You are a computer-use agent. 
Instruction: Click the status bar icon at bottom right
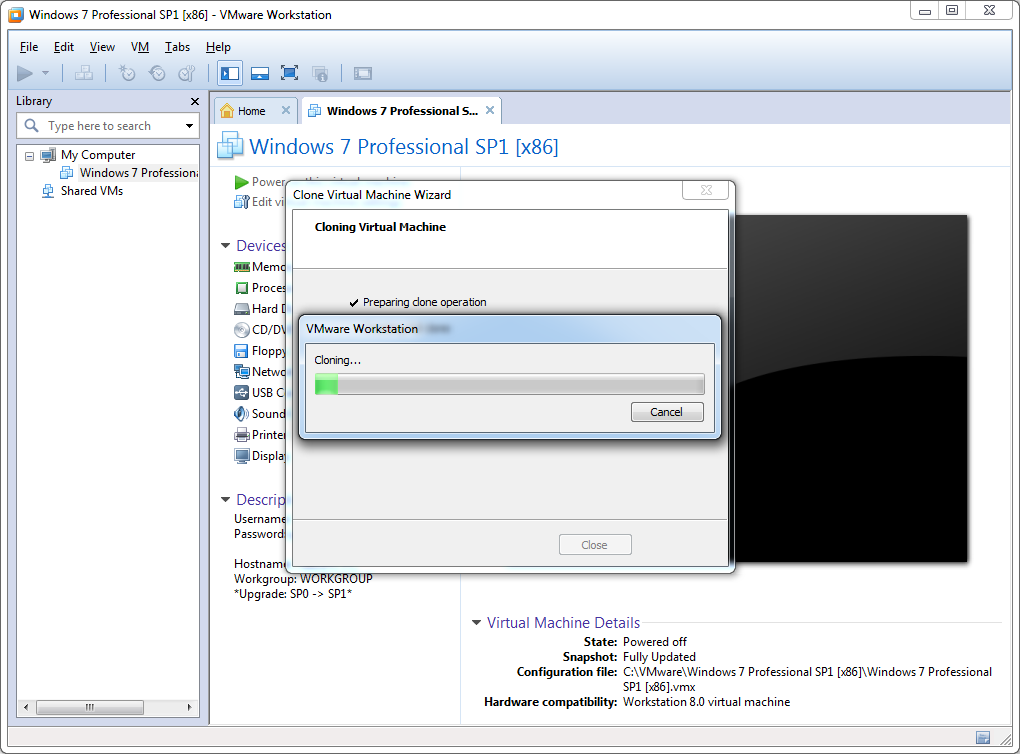coord(983,738)
